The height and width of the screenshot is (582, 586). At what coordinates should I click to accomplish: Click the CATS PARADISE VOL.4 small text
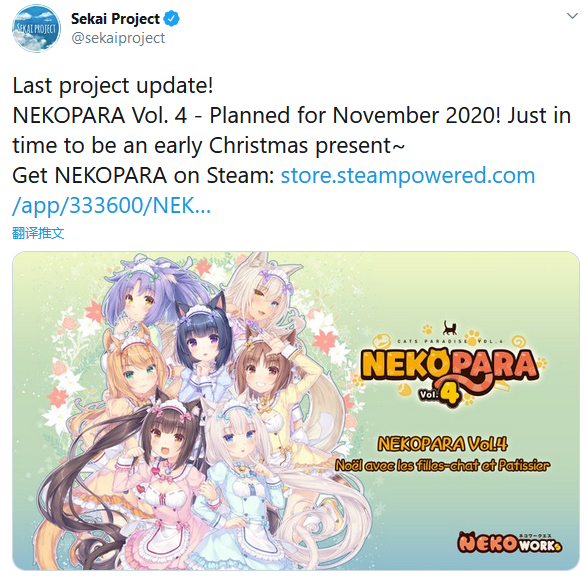450,341
